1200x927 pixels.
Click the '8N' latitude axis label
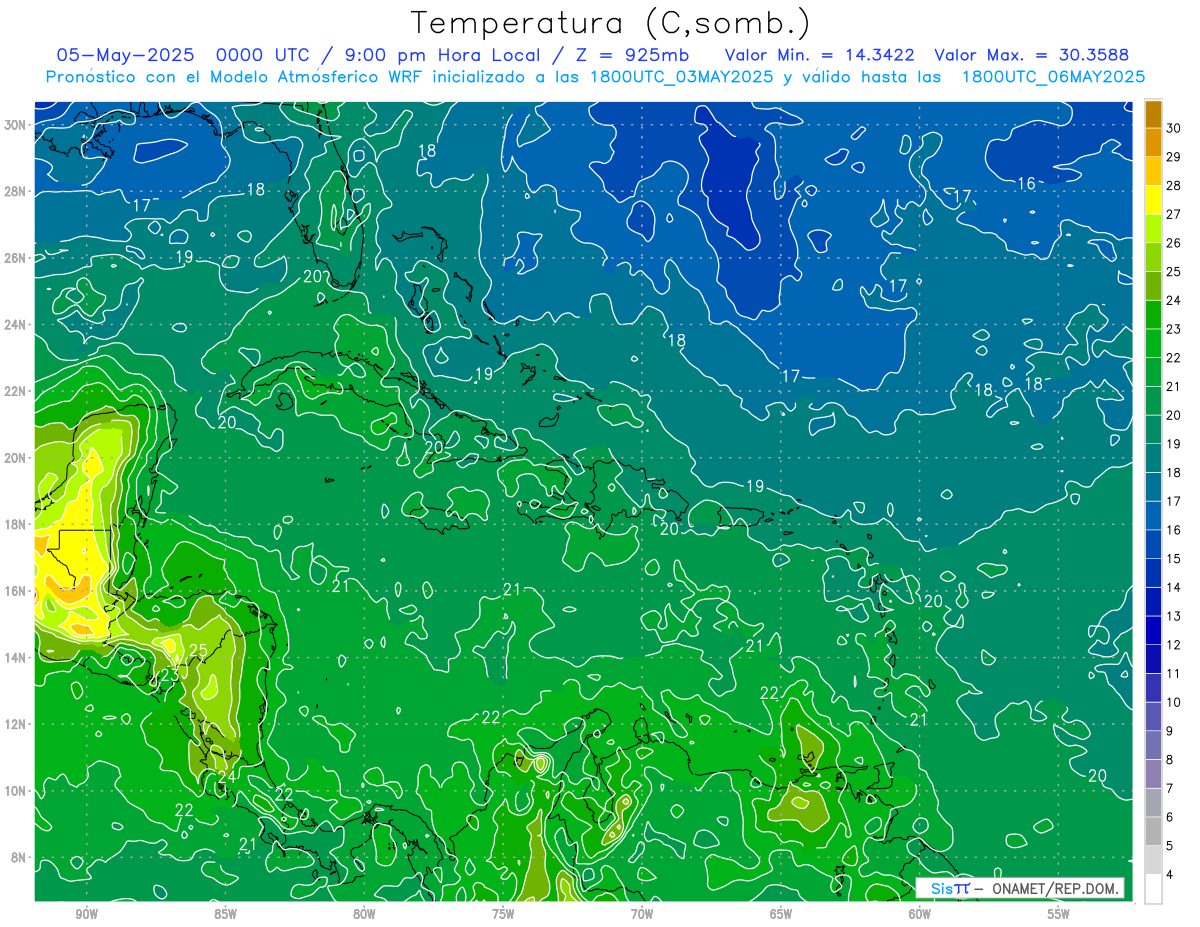click(18, 858)
